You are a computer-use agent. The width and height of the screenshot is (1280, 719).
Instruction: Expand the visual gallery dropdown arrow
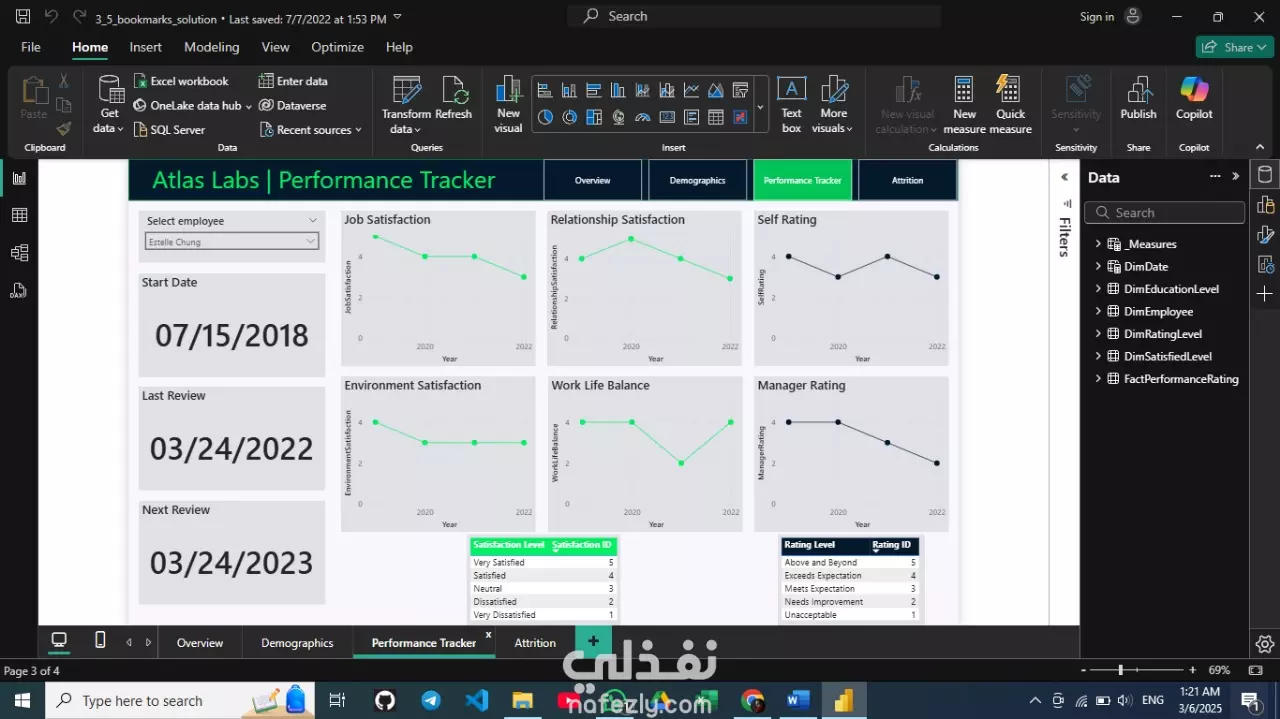point(760,106)
